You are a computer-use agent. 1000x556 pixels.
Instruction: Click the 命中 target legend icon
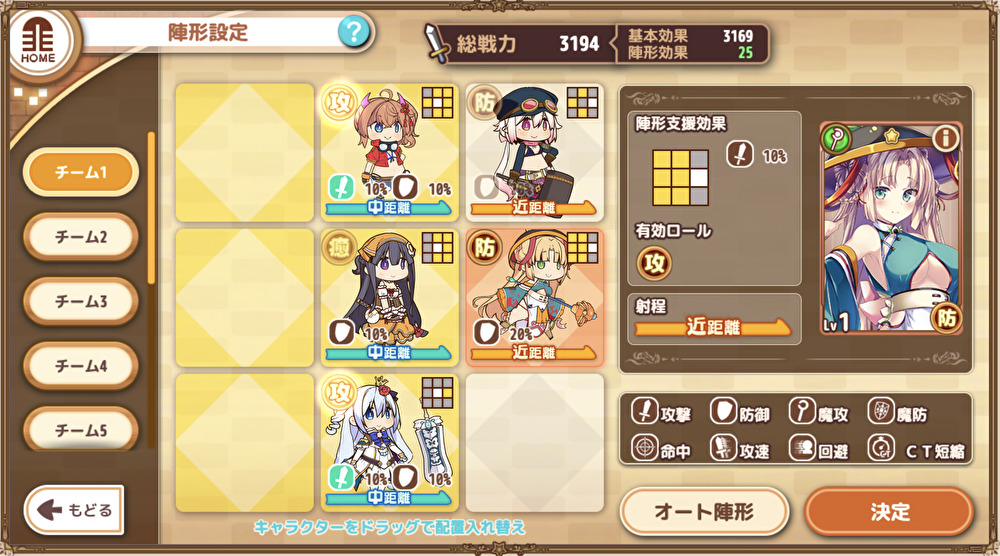coord(645,448)
